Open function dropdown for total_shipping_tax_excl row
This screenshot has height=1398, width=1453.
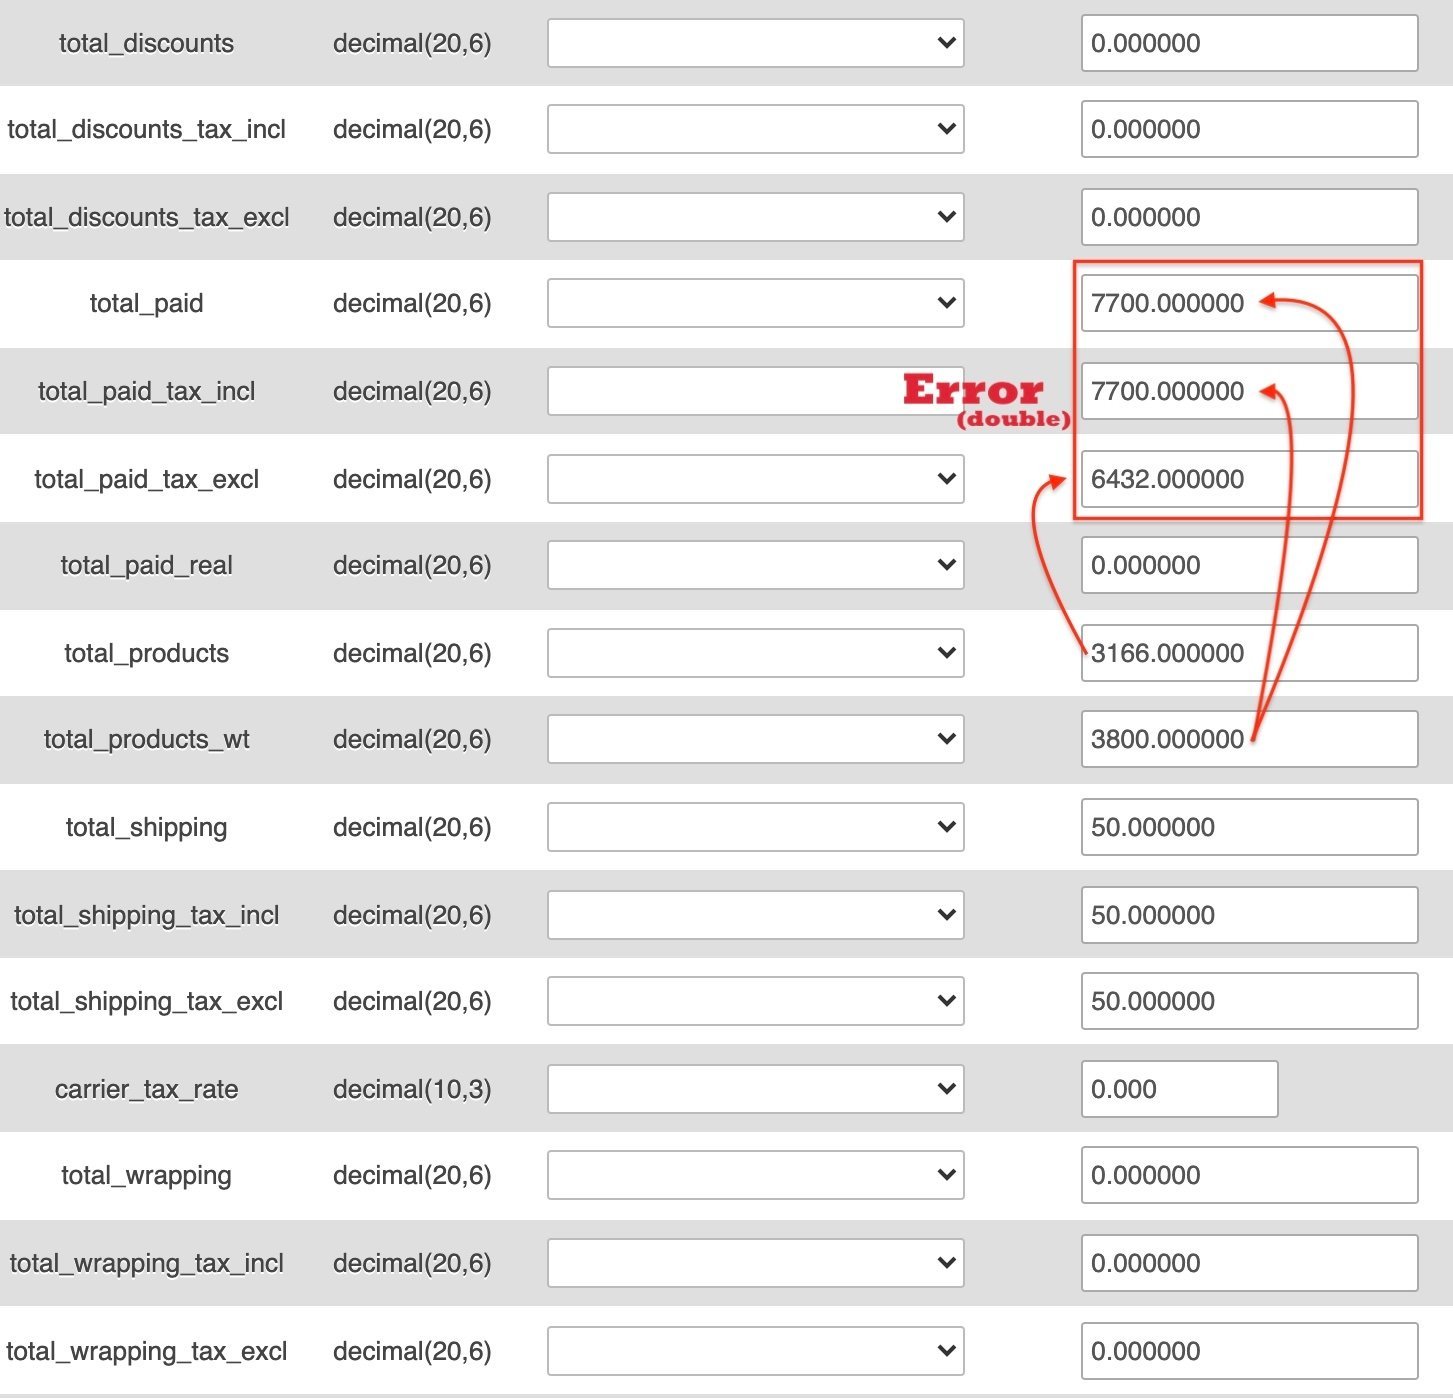tap(755, 1001)
